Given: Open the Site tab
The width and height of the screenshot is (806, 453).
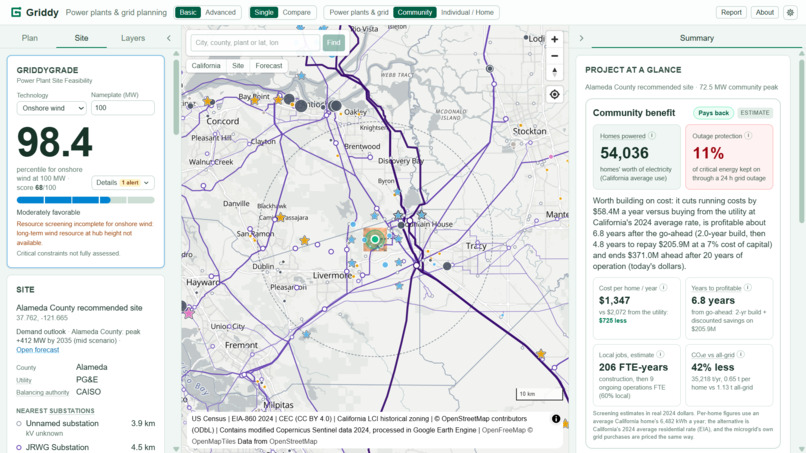Looking at the screenshot, I should click(x=81, y=38).
